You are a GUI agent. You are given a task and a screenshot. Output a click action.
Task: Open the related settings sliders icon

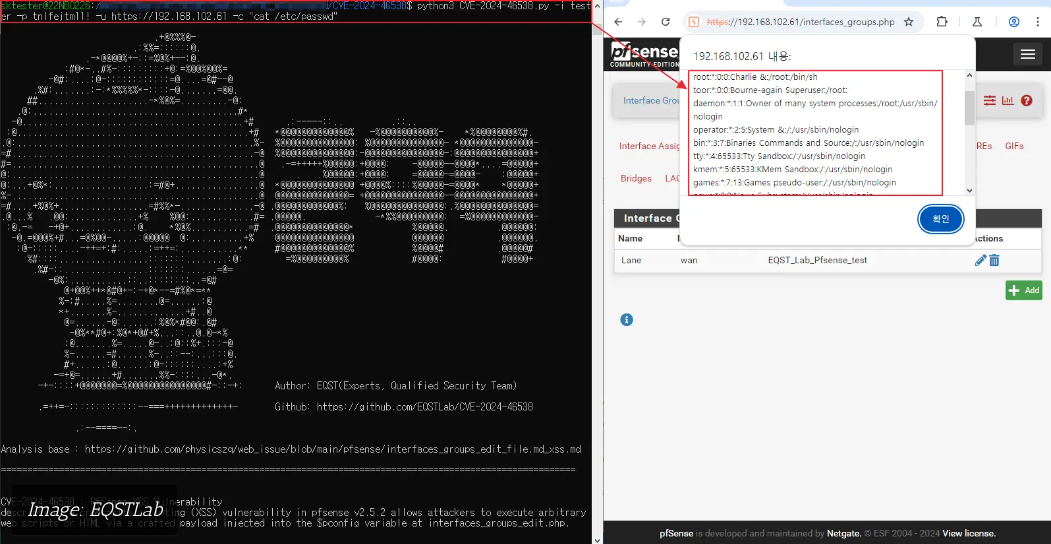(x=990, y=100)
